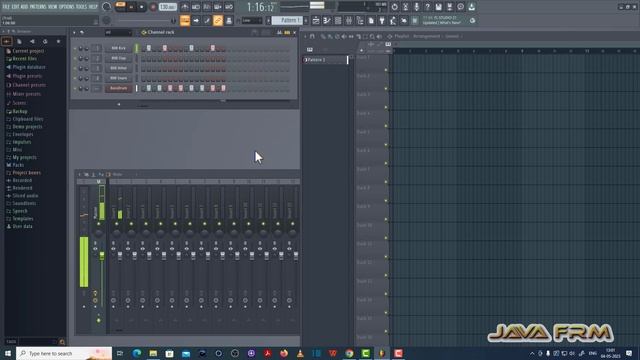This screenshot has width=640, height=360.
Task: Select Pattern 1 in playlist picker
Action: 326,60
